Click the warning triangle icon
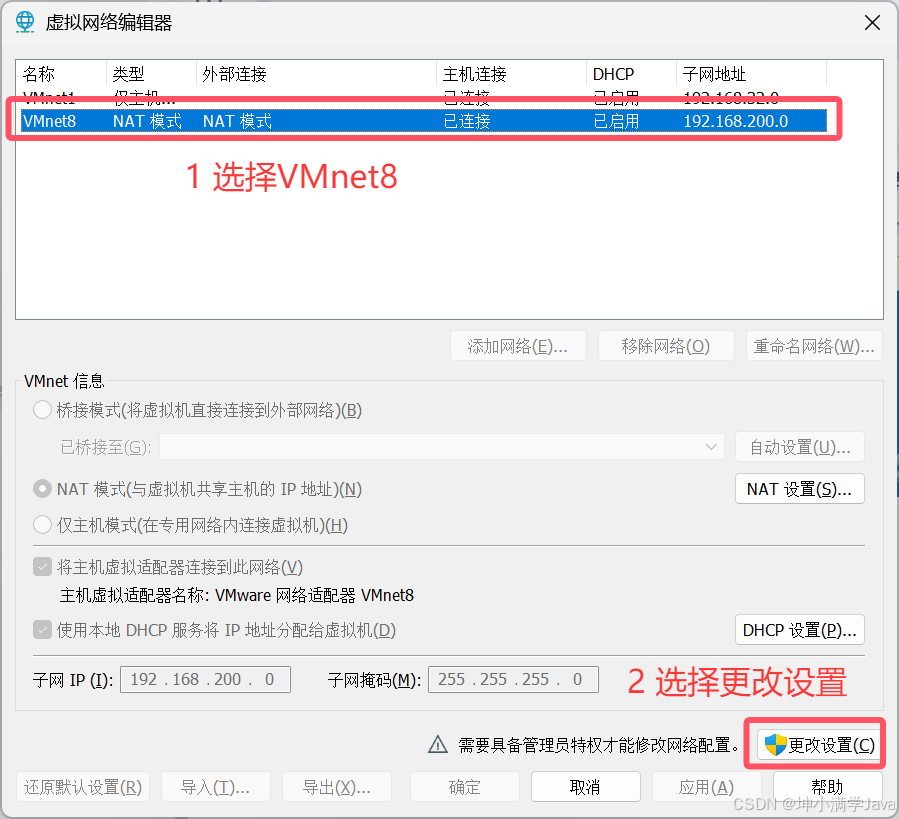Viewport: 899px width, 819px height. [438, 744]
